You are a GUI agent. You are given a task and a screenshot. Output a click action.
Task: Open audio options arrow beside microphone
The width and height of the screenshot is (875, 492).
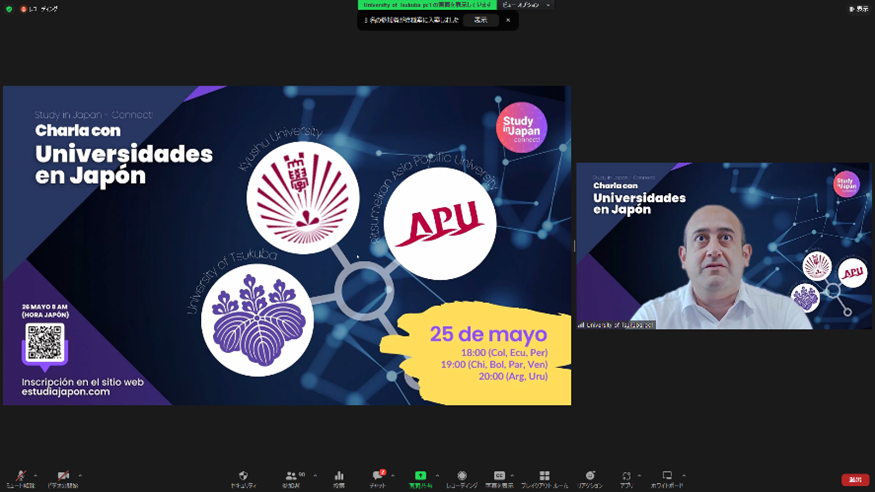pyautogui.click(x=36, y=476)
